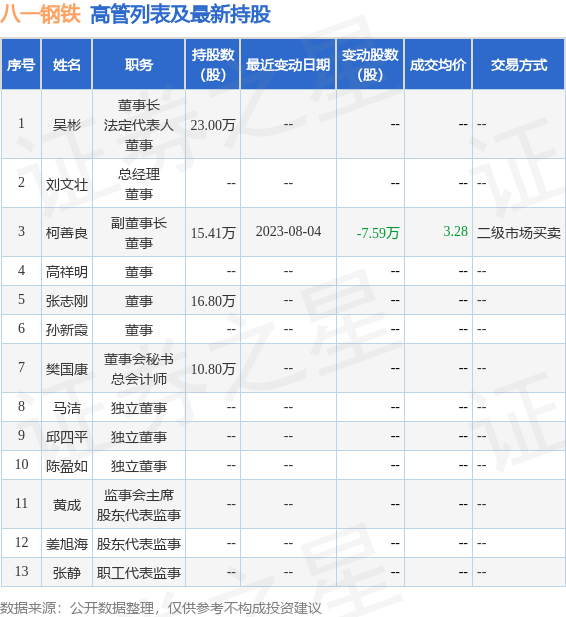566x617 pixels.
Task: Click the holding value 23.00万
Action: 213,125
